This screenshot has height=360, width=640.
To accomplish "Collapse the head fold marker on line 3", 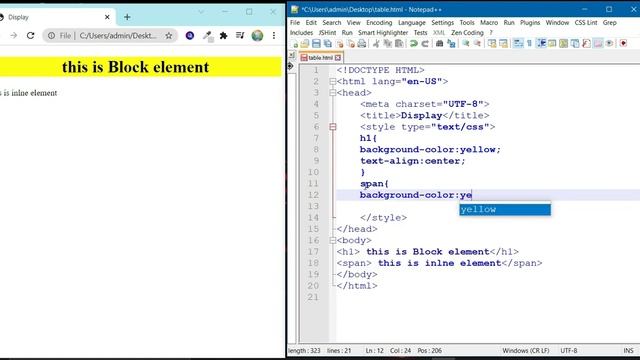I will coord(333,93).
